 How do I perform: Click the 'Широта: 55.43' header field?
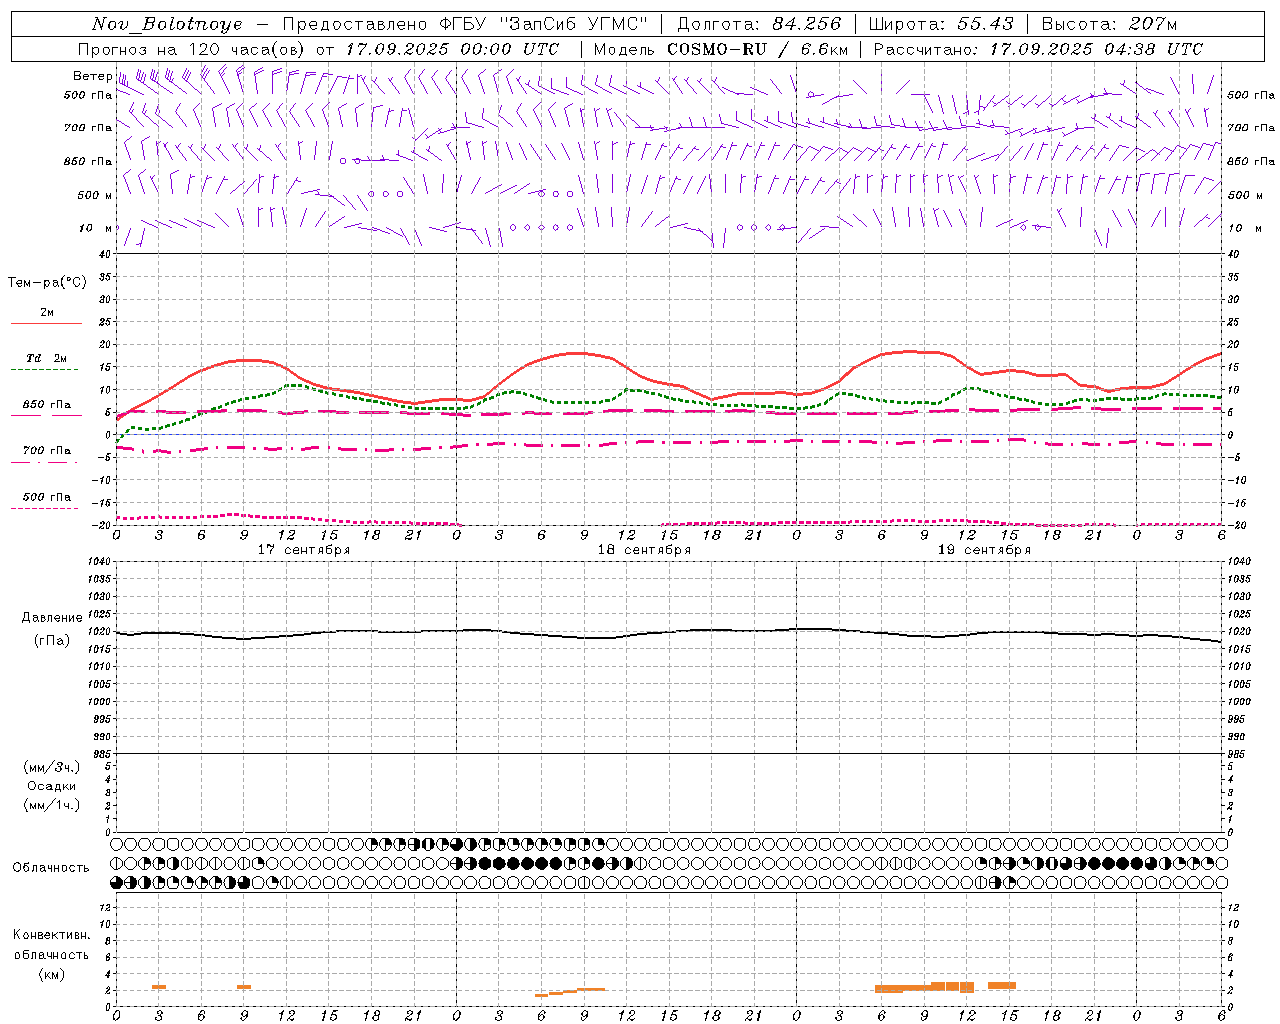point(940,24)
